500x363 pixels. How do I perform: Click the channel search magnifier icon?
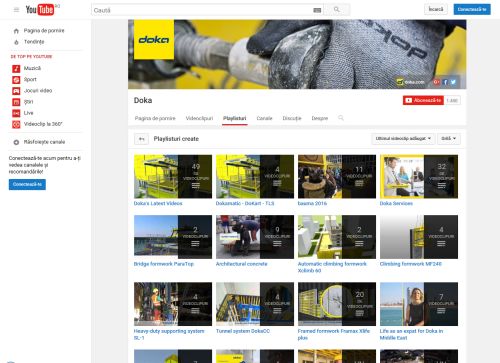[341, 118]
